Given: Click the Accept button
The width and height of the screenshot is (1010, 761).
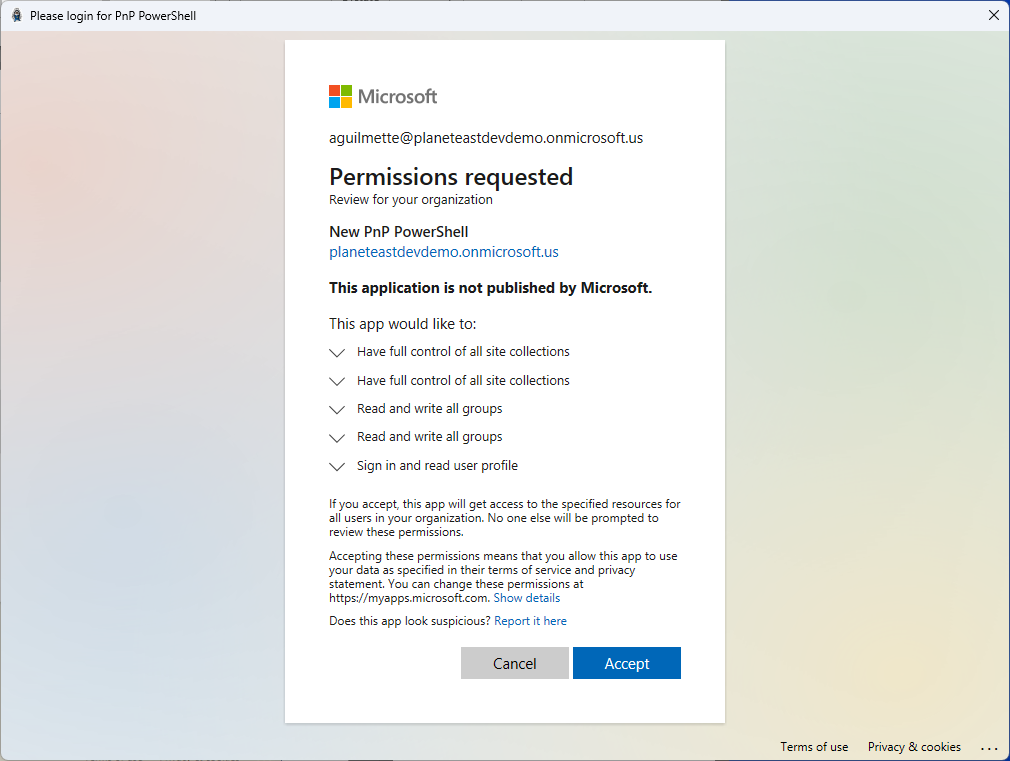Looking at the screenshot, I should (626, 663).
